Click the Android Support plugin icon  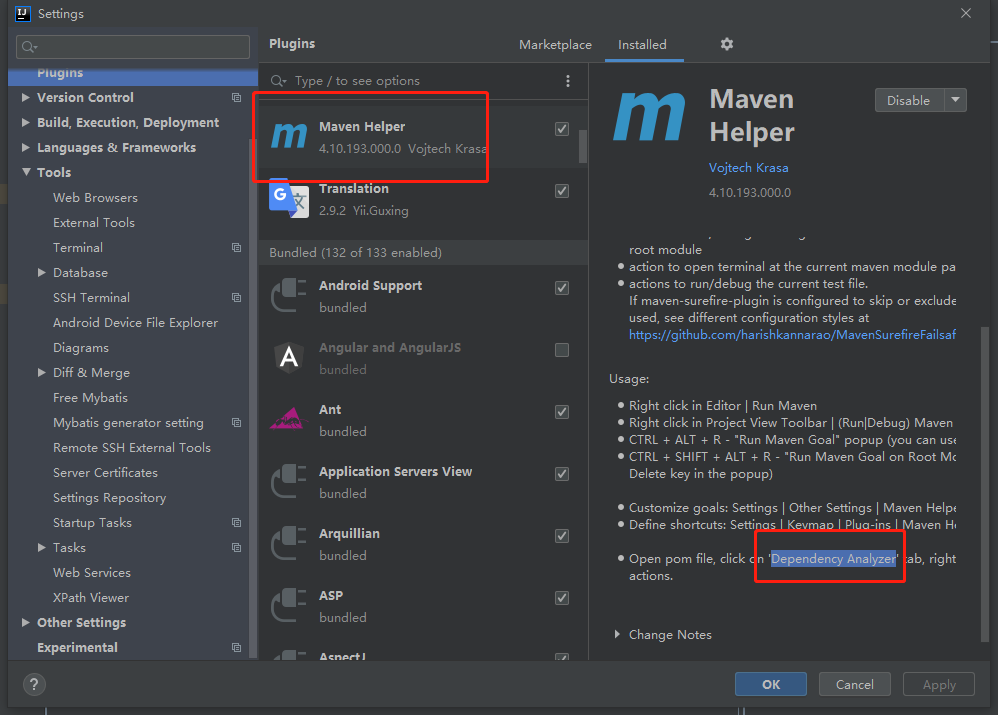pos(289,295)
